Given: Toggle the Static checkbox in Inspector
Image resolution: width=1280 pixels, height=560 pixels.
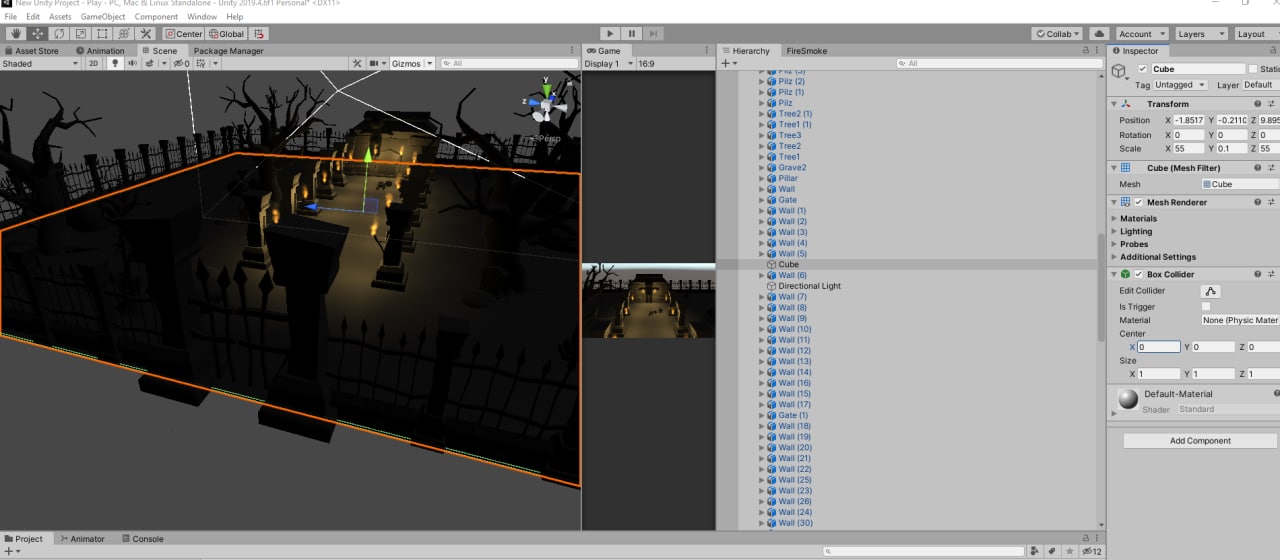Looking at the screenshot, I should pos(1253,69).
